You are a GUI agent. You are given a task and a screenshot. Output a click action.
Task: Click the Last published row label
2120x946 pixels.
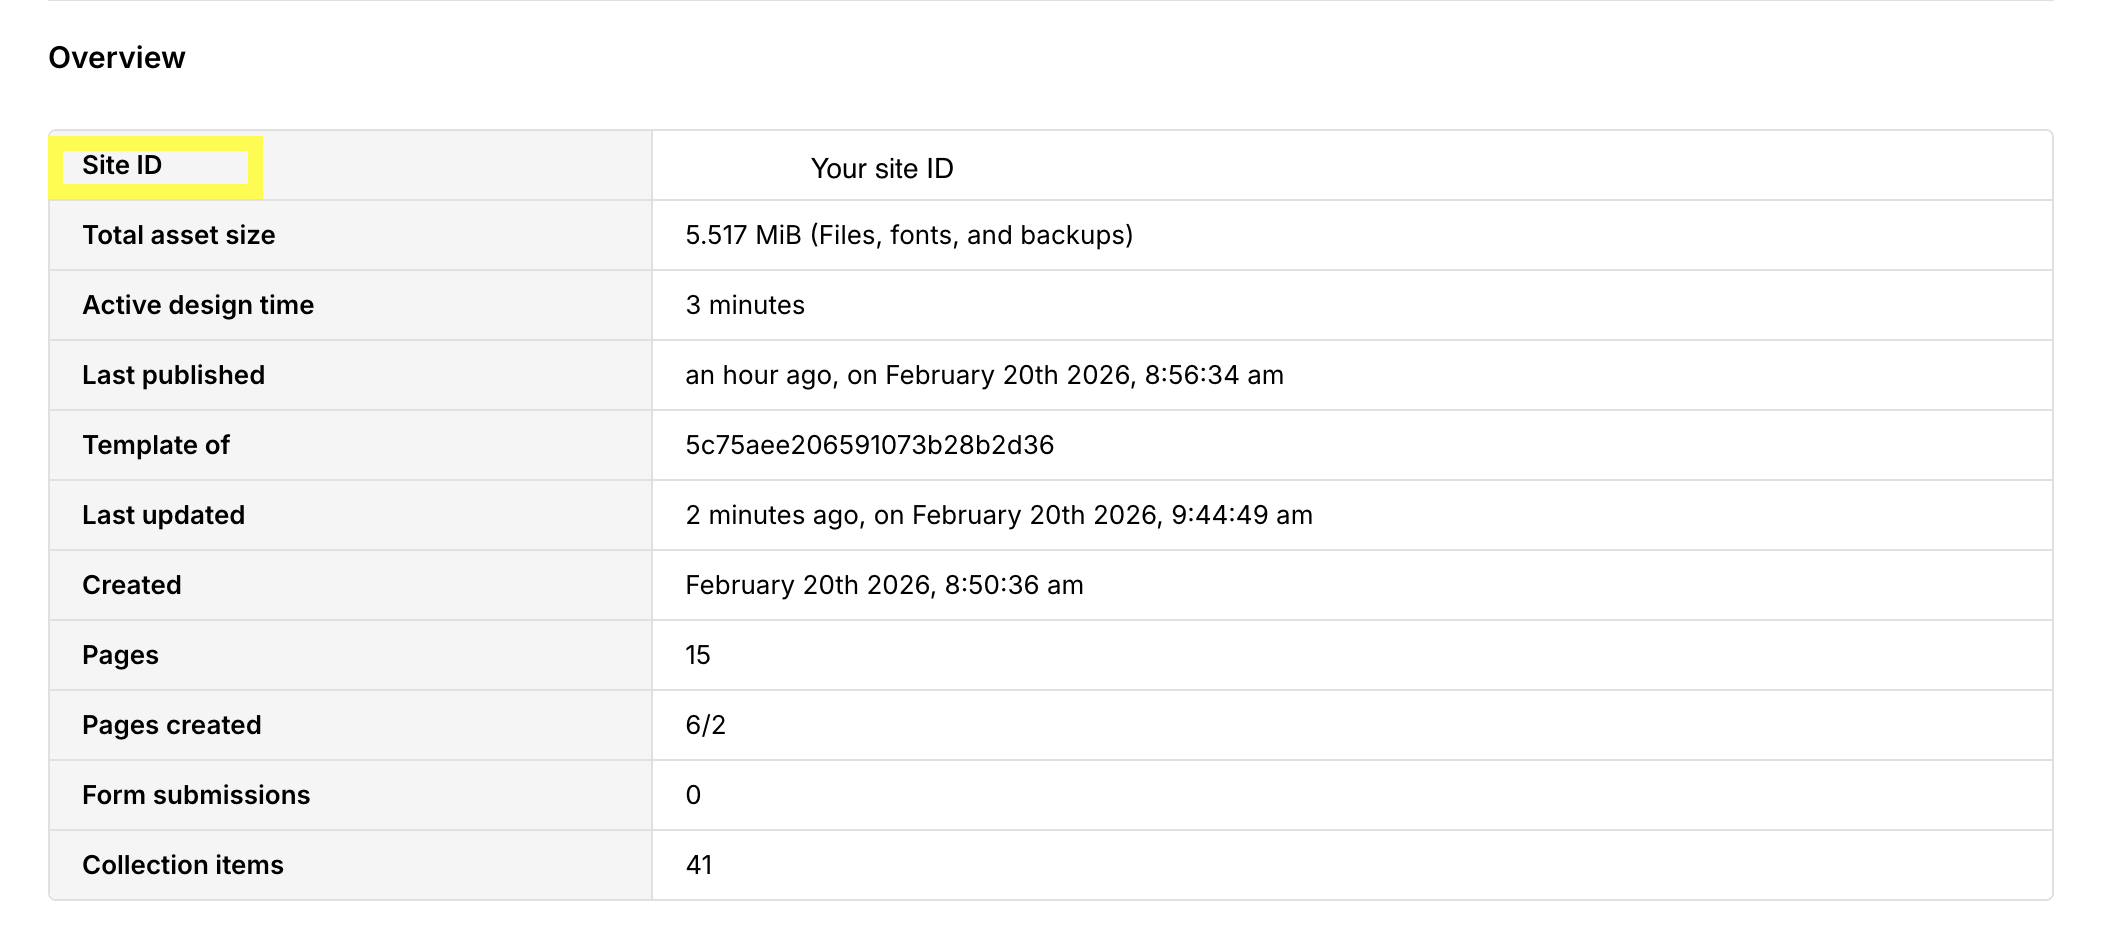click(x=173, y=375)
